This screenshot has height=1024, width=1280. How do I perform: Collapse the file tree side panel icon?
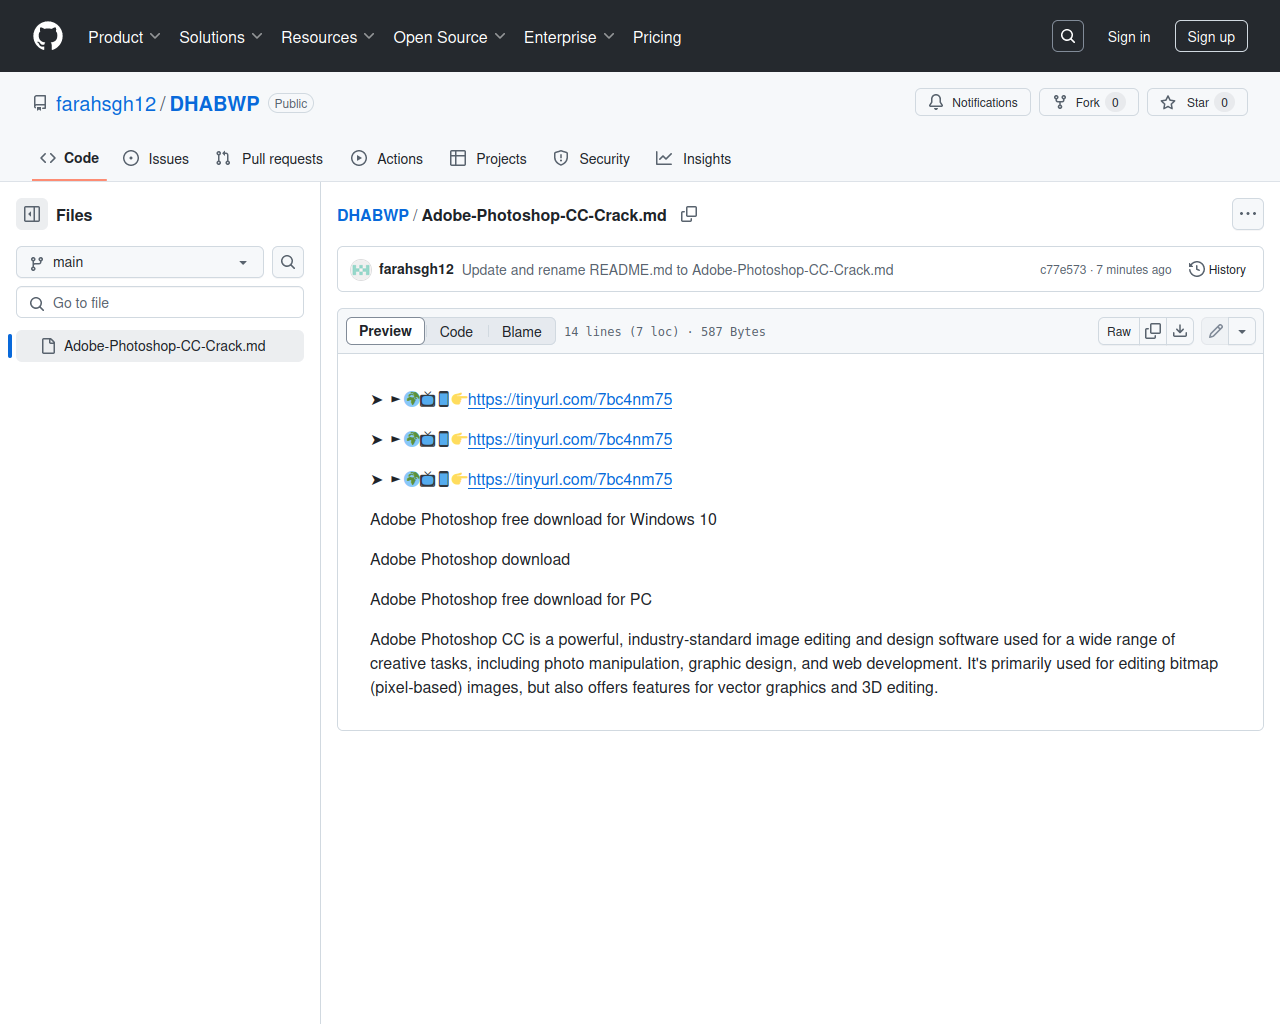click(32, 214)
